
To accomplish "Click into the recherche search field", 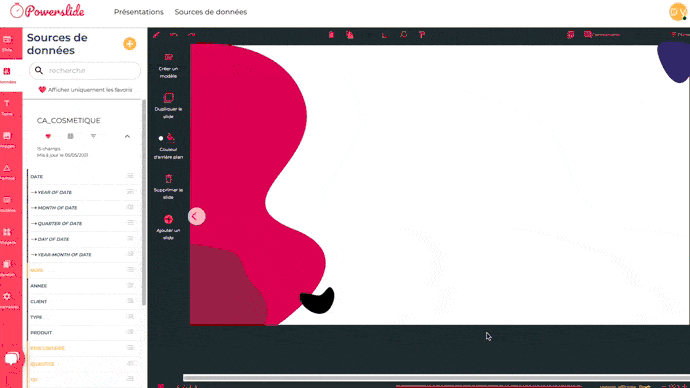I will click(85, 70).
